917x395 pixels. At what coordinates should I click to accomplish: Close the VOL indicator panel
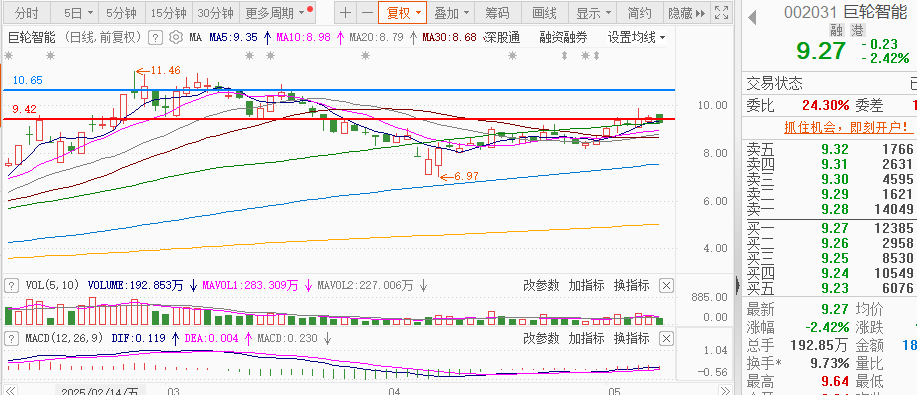tap(666, 286)
